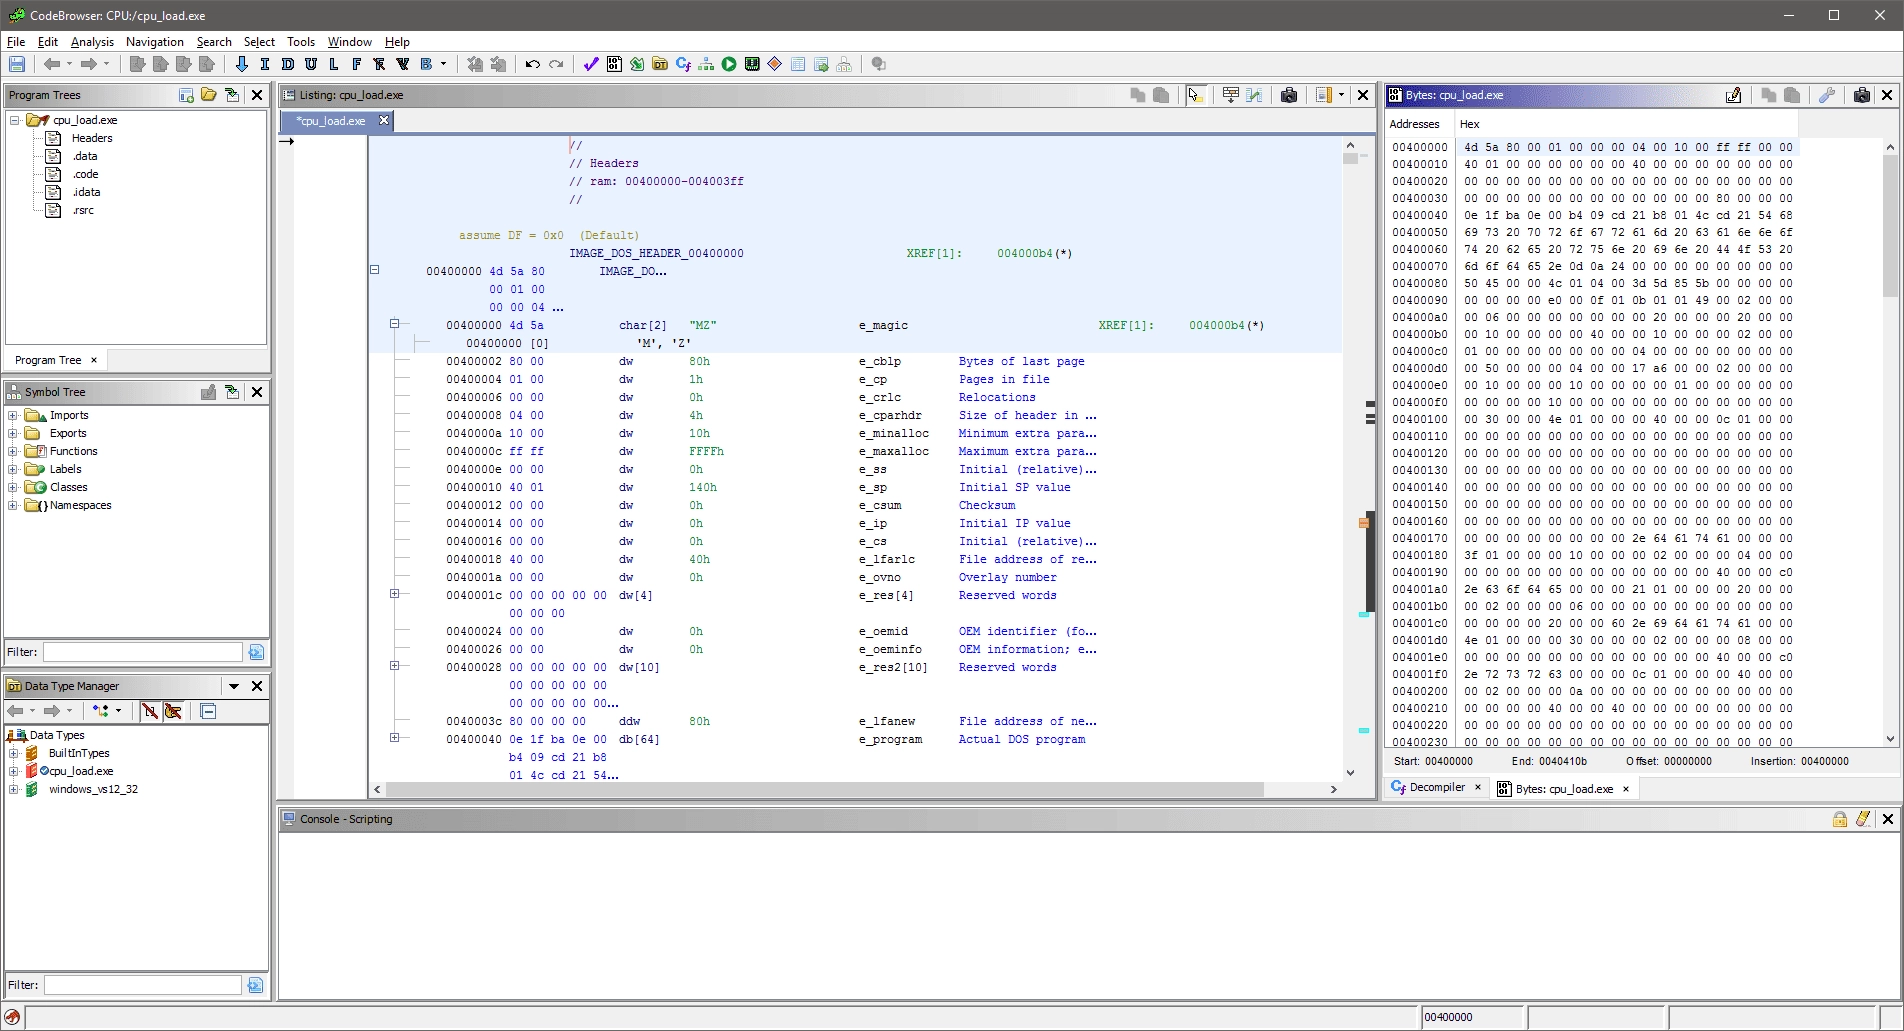
Task: Expand the e_res2[10] array row
Action: pos(394,666)
